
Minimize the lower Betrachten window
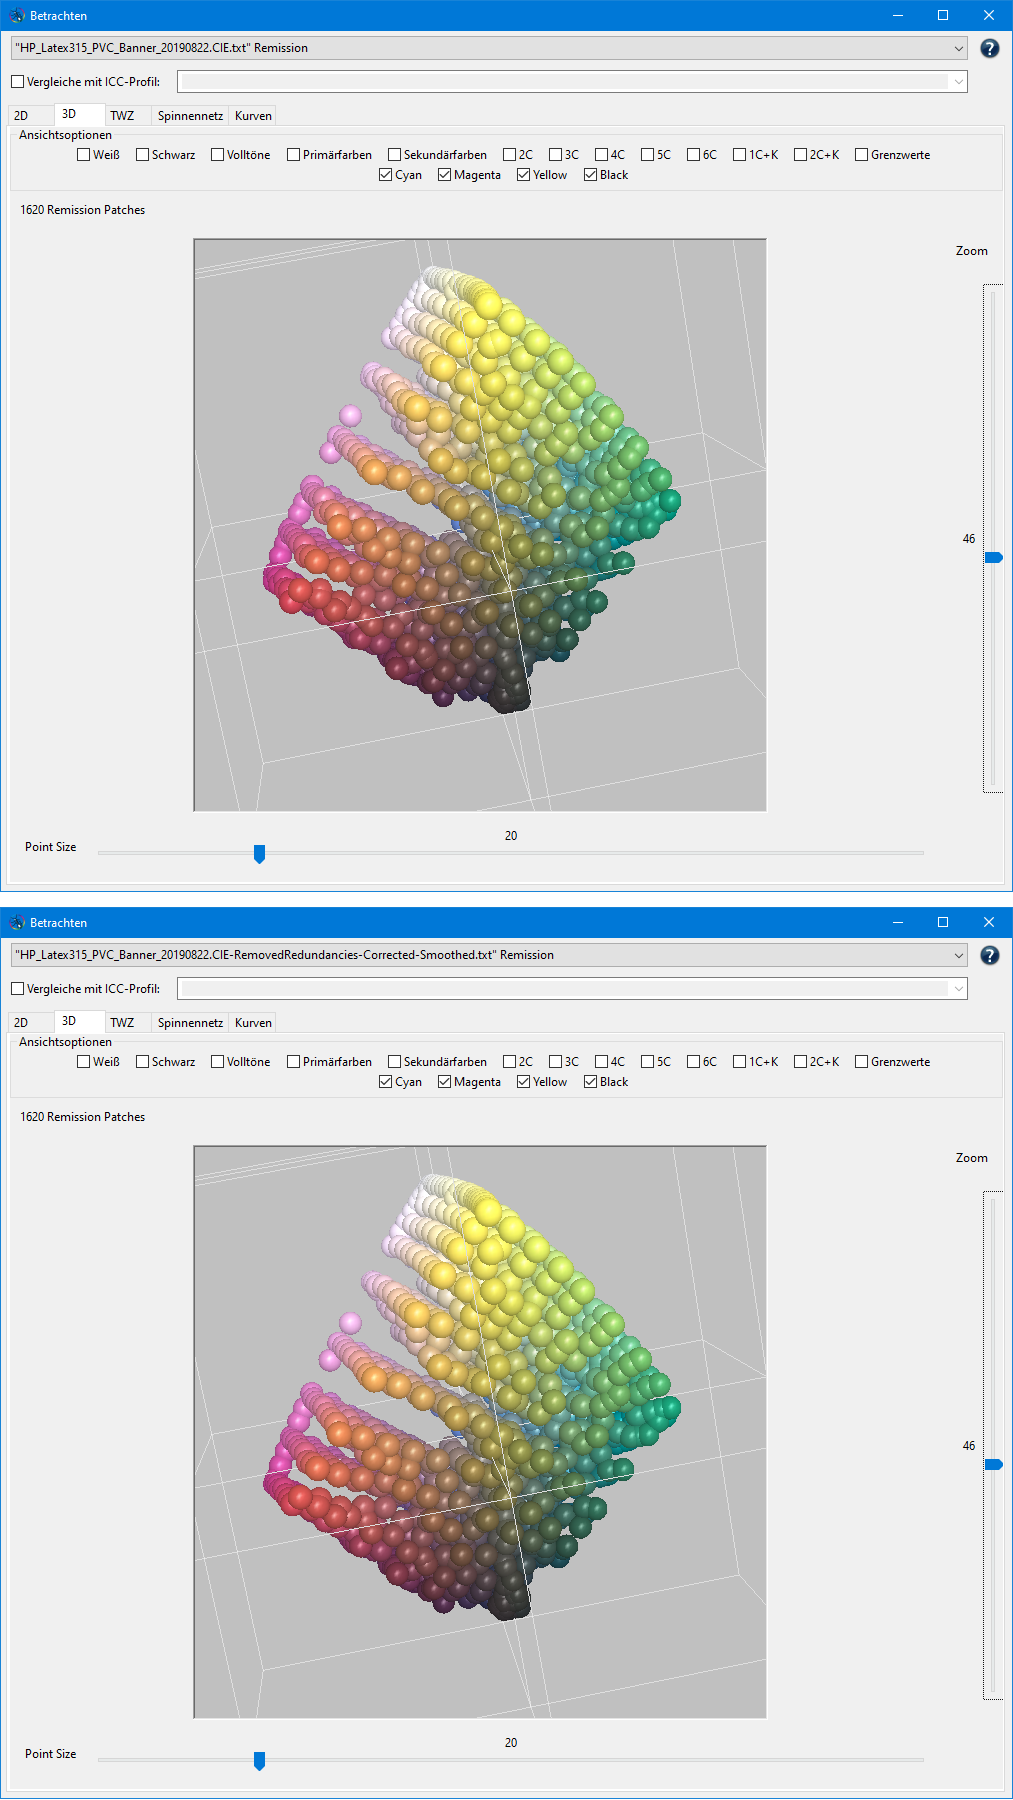[x=897, y=922]
